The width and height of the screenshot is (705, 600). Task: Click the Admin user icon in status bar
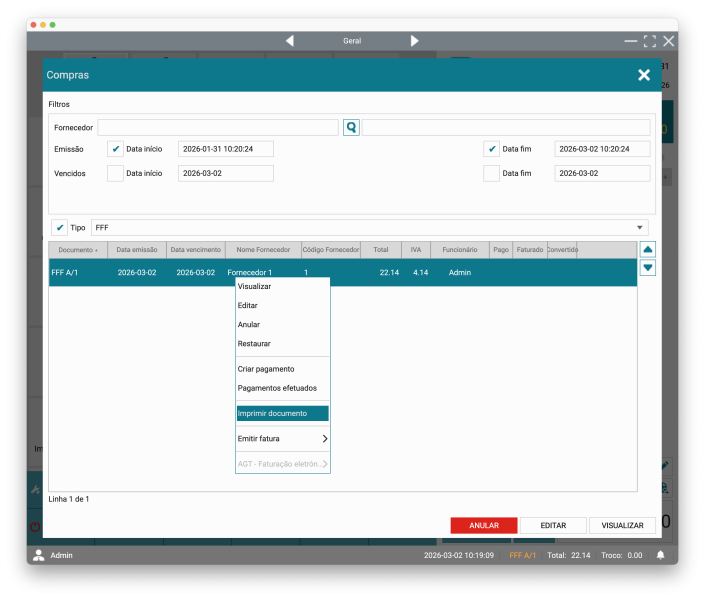point(39,555)
